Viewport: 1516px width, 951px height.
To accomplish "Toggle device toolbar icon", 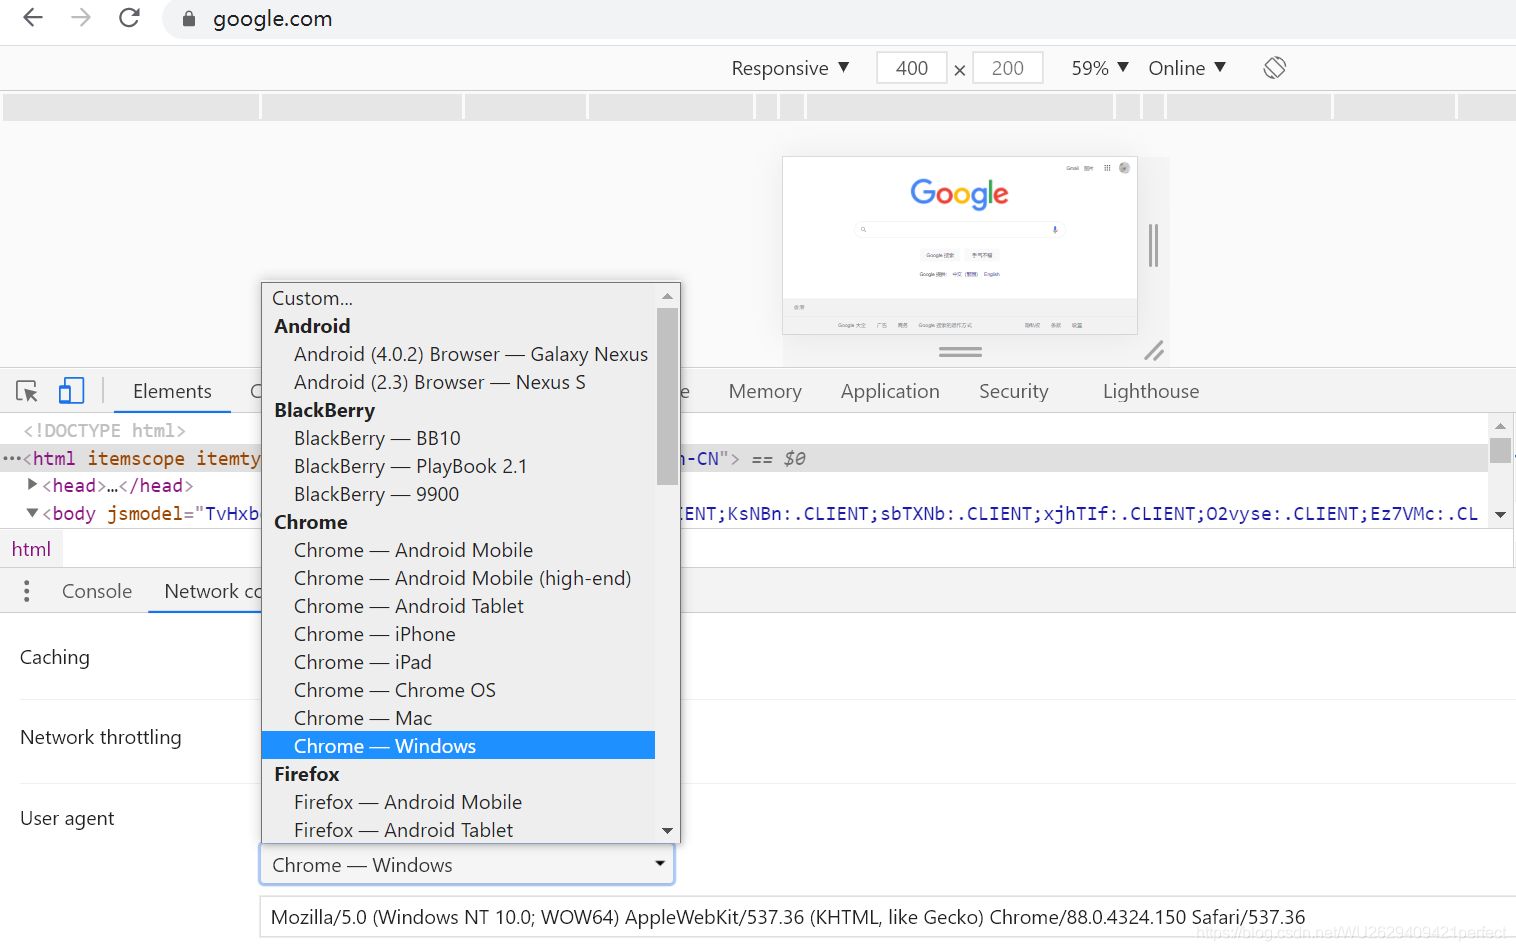I will point(71,391).
